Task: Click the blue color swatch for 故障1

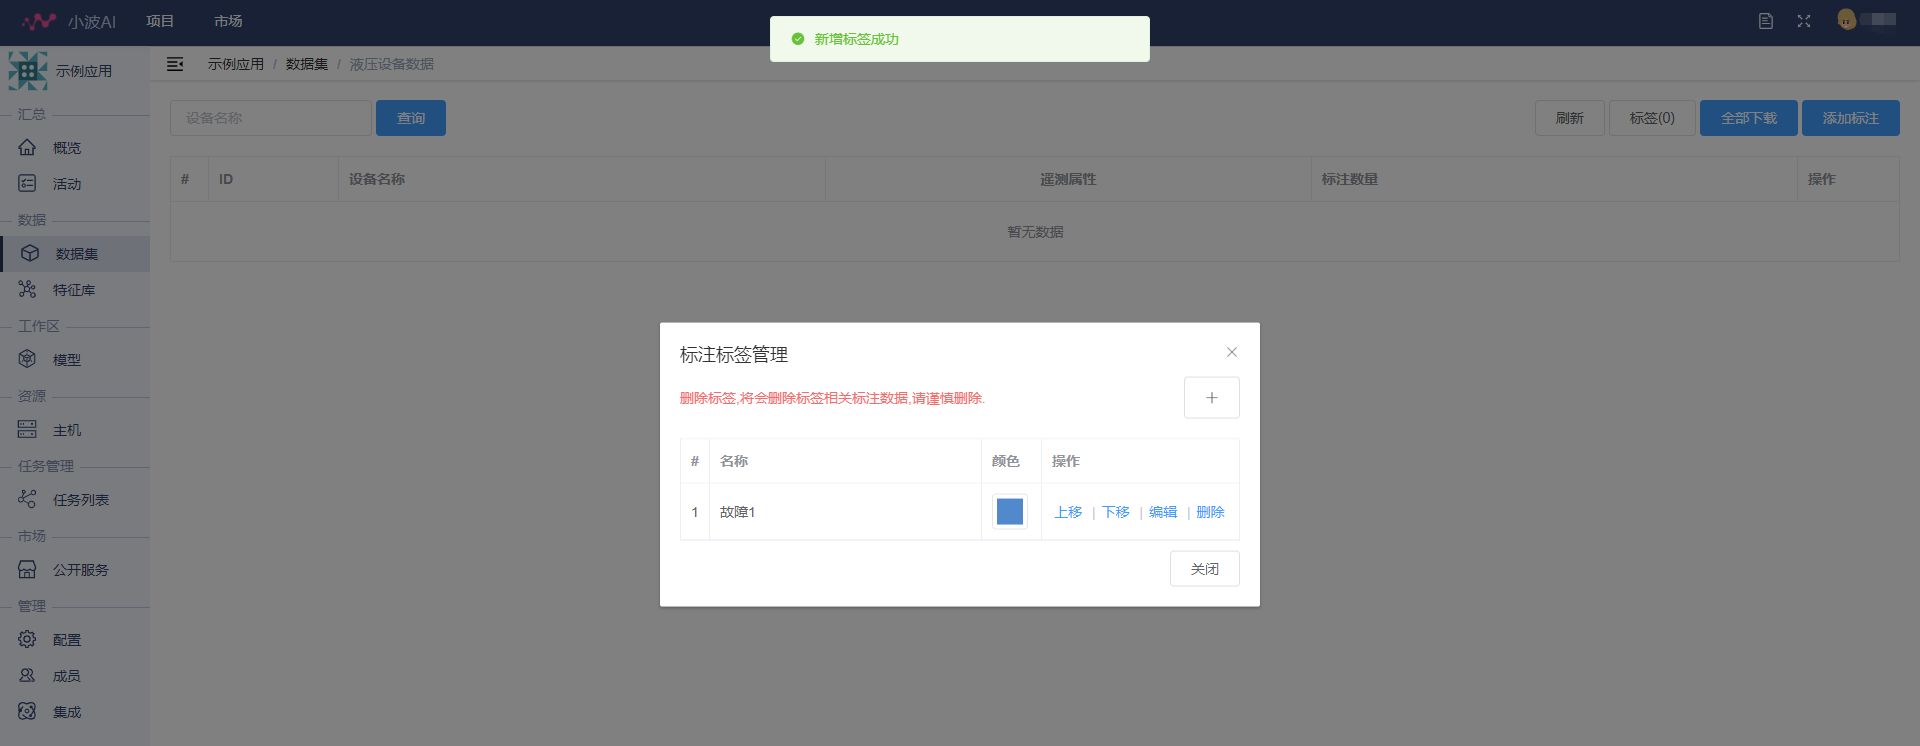Action: point(1010,512)
